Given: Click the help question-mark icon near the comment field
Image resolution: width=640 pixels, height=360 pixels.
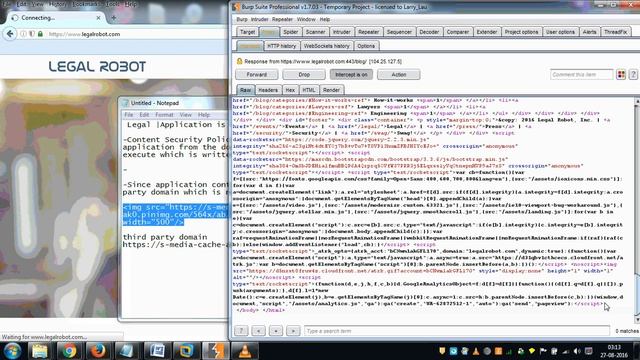Looking at the screenshot, I should coord(633,74).
